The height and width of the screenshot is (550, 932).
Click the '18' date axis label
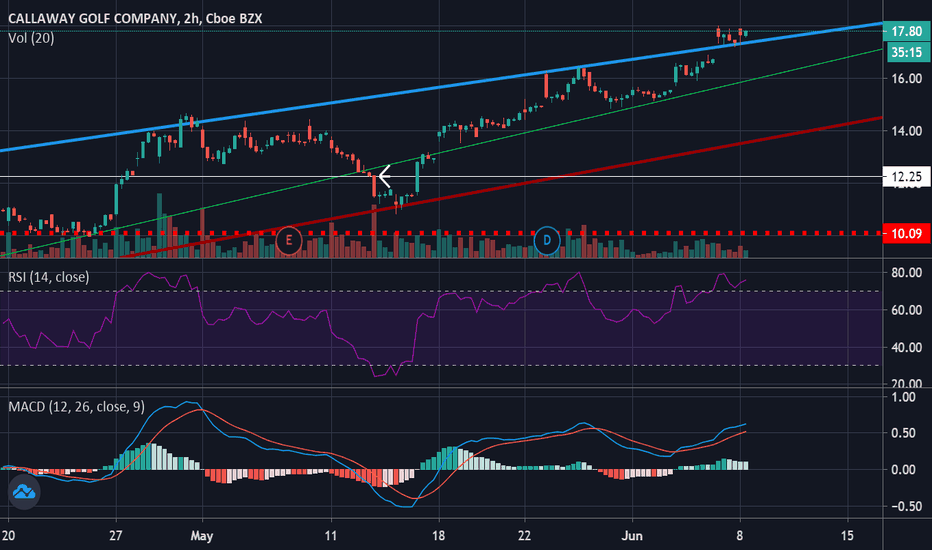click(x=438, y=536)
